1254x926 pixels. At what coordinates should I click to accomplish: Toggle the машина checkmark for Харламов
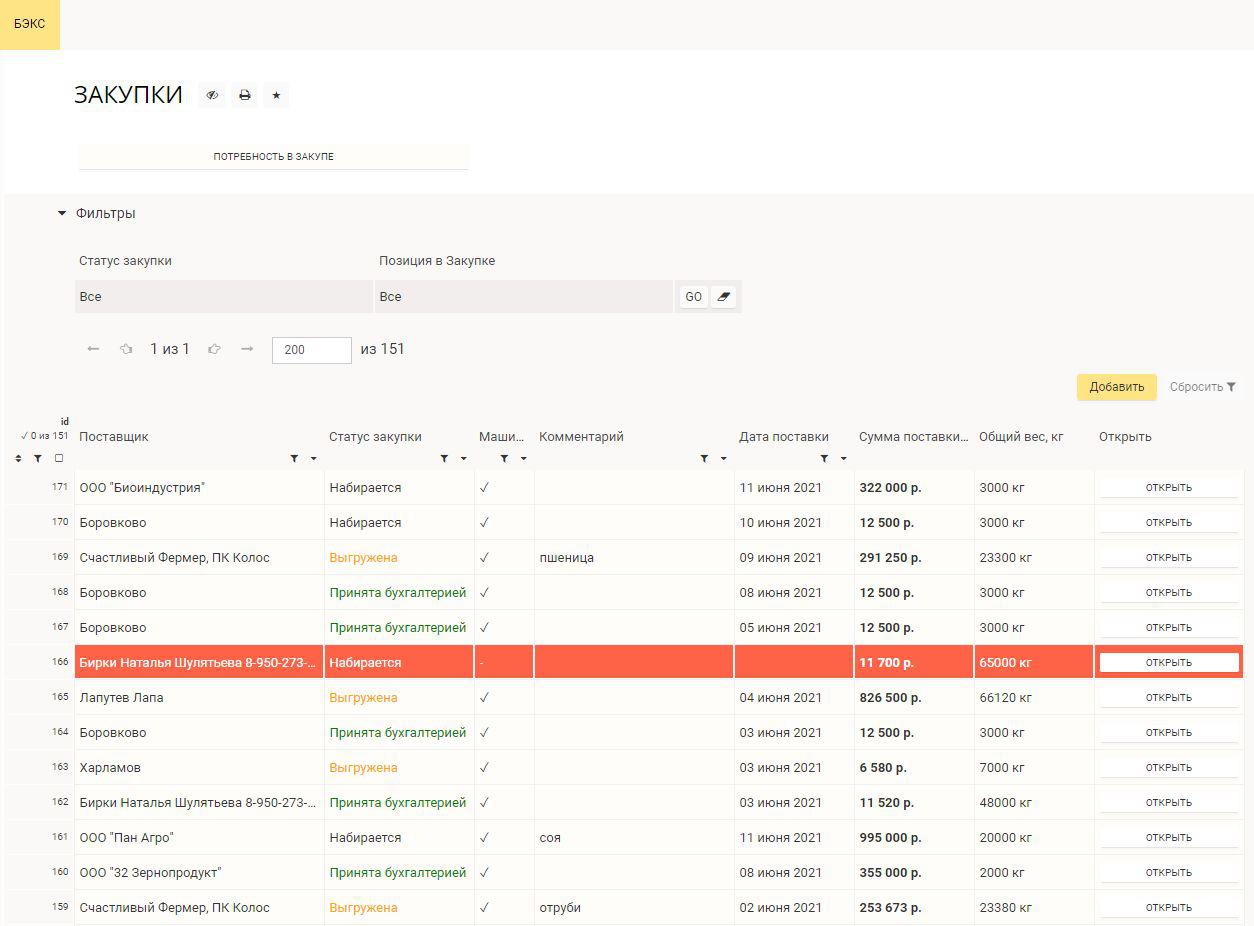tap(485, 768)
